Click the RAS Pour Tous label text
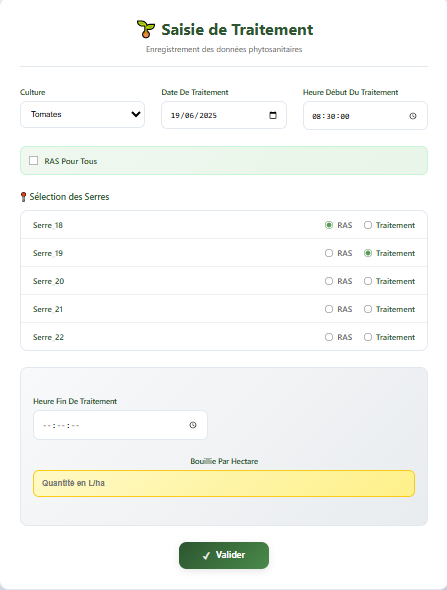Viewport: 447px width, 590px height. (x=71, y=161)
